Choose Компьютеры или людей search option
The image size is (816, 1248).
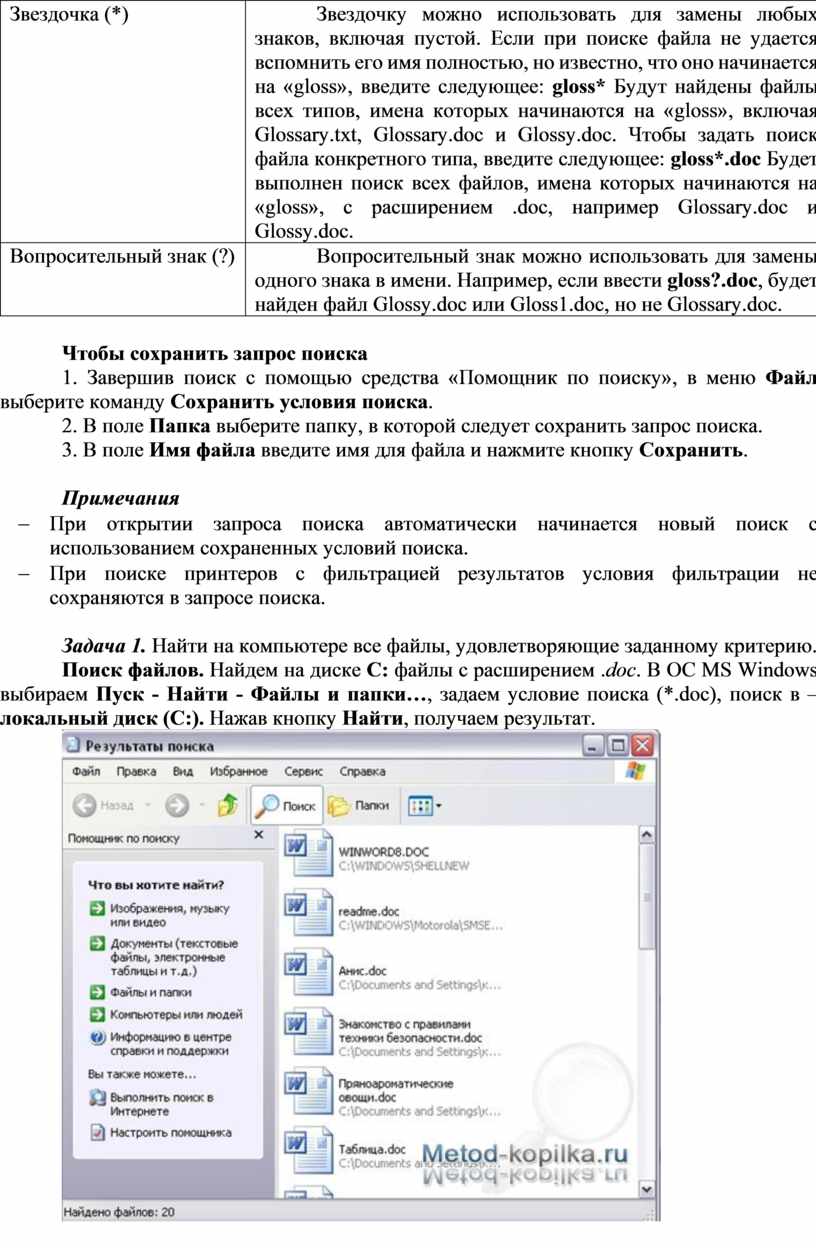coord(165,1014)
